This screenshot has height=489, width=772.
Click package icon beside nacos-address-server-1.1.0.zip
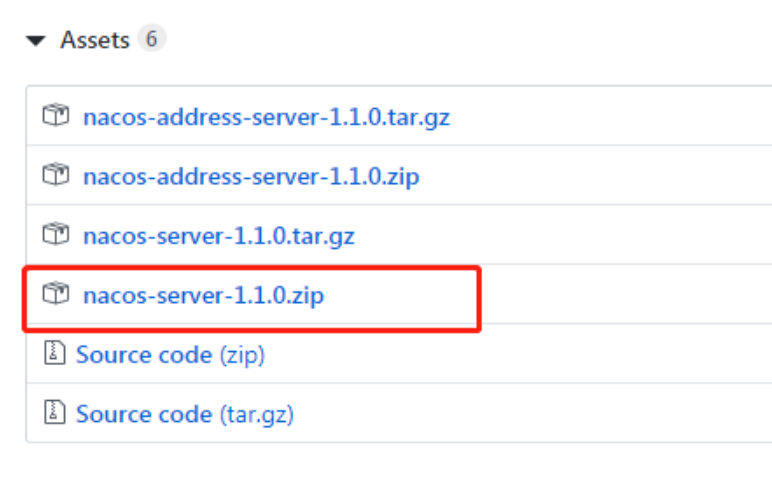56,175
